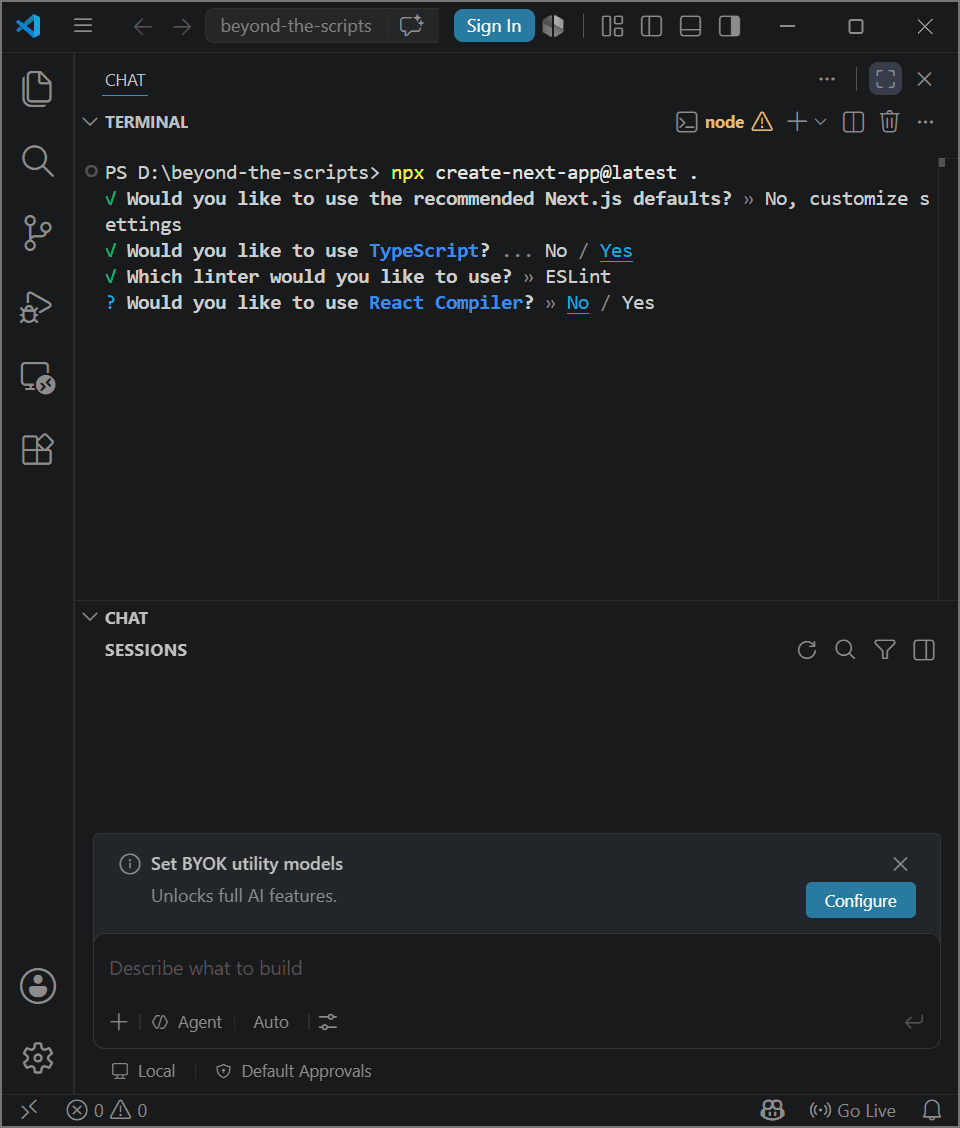Open the new terminal profile dropdown
This screenshot has height=1128, width=960.
pyautogui.click(x=820, y=122)
